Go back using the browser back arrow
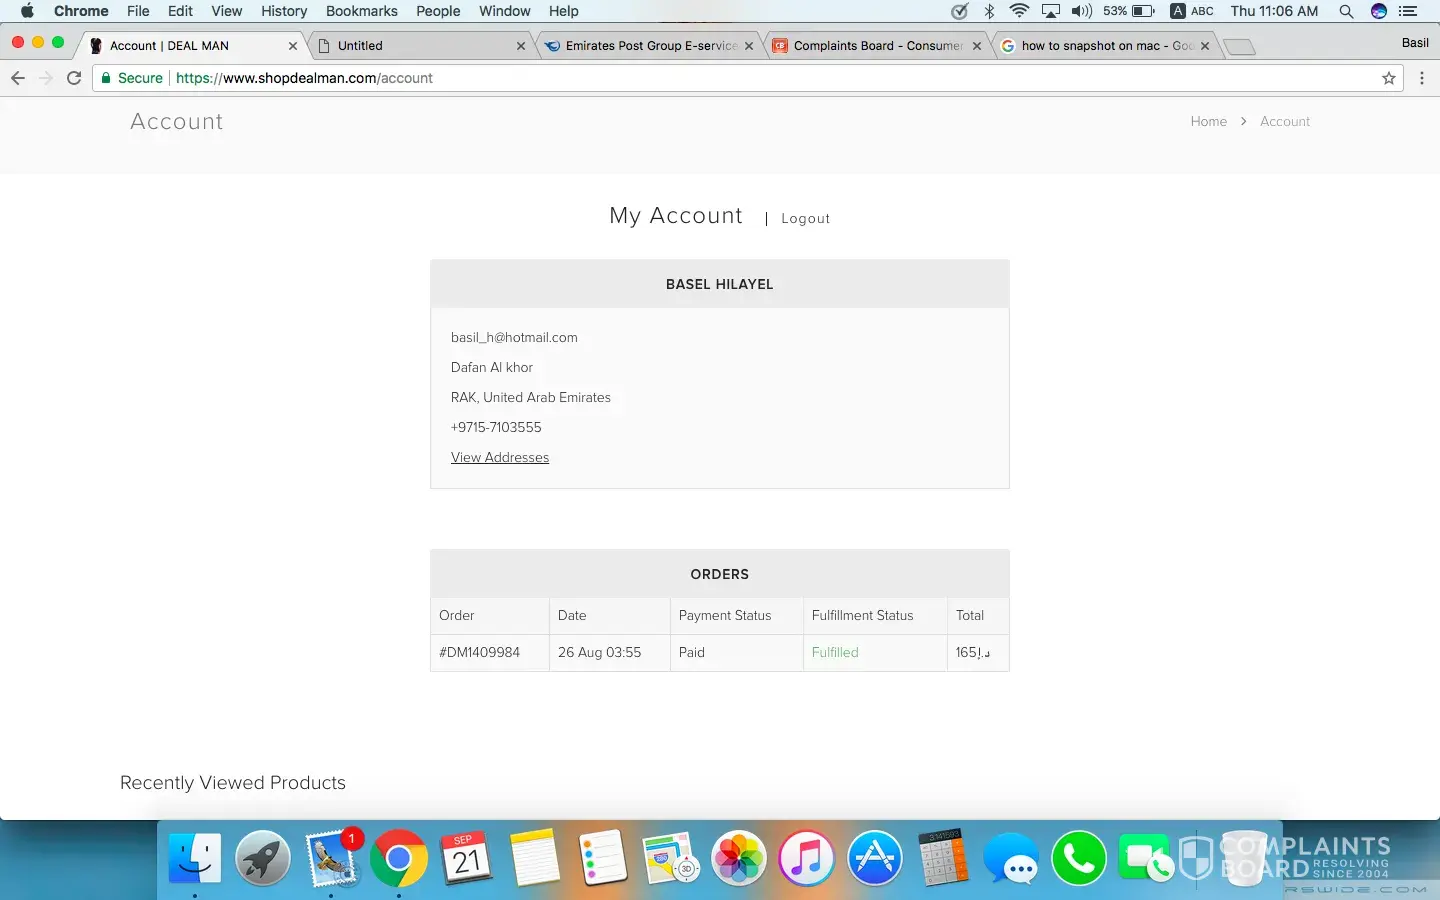 pos(17,78)
